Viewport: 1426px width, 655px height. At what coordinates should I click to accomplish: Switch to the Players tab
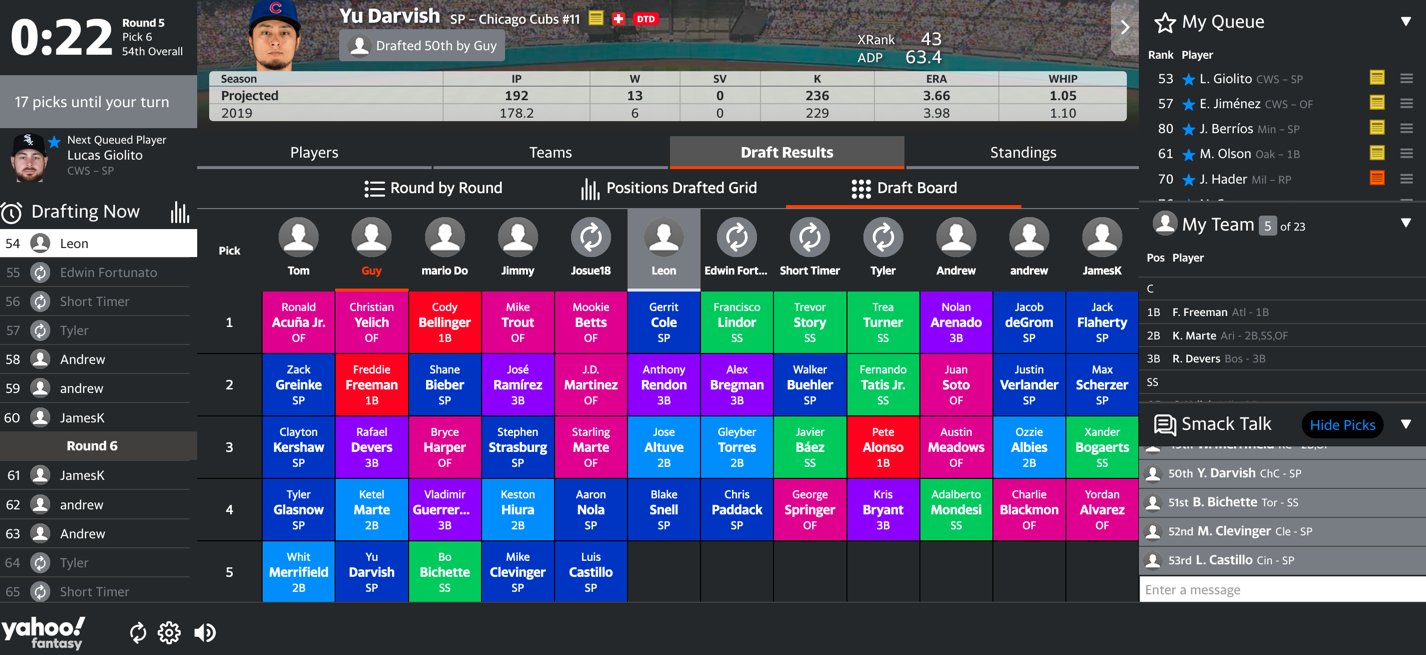[314, 152]
